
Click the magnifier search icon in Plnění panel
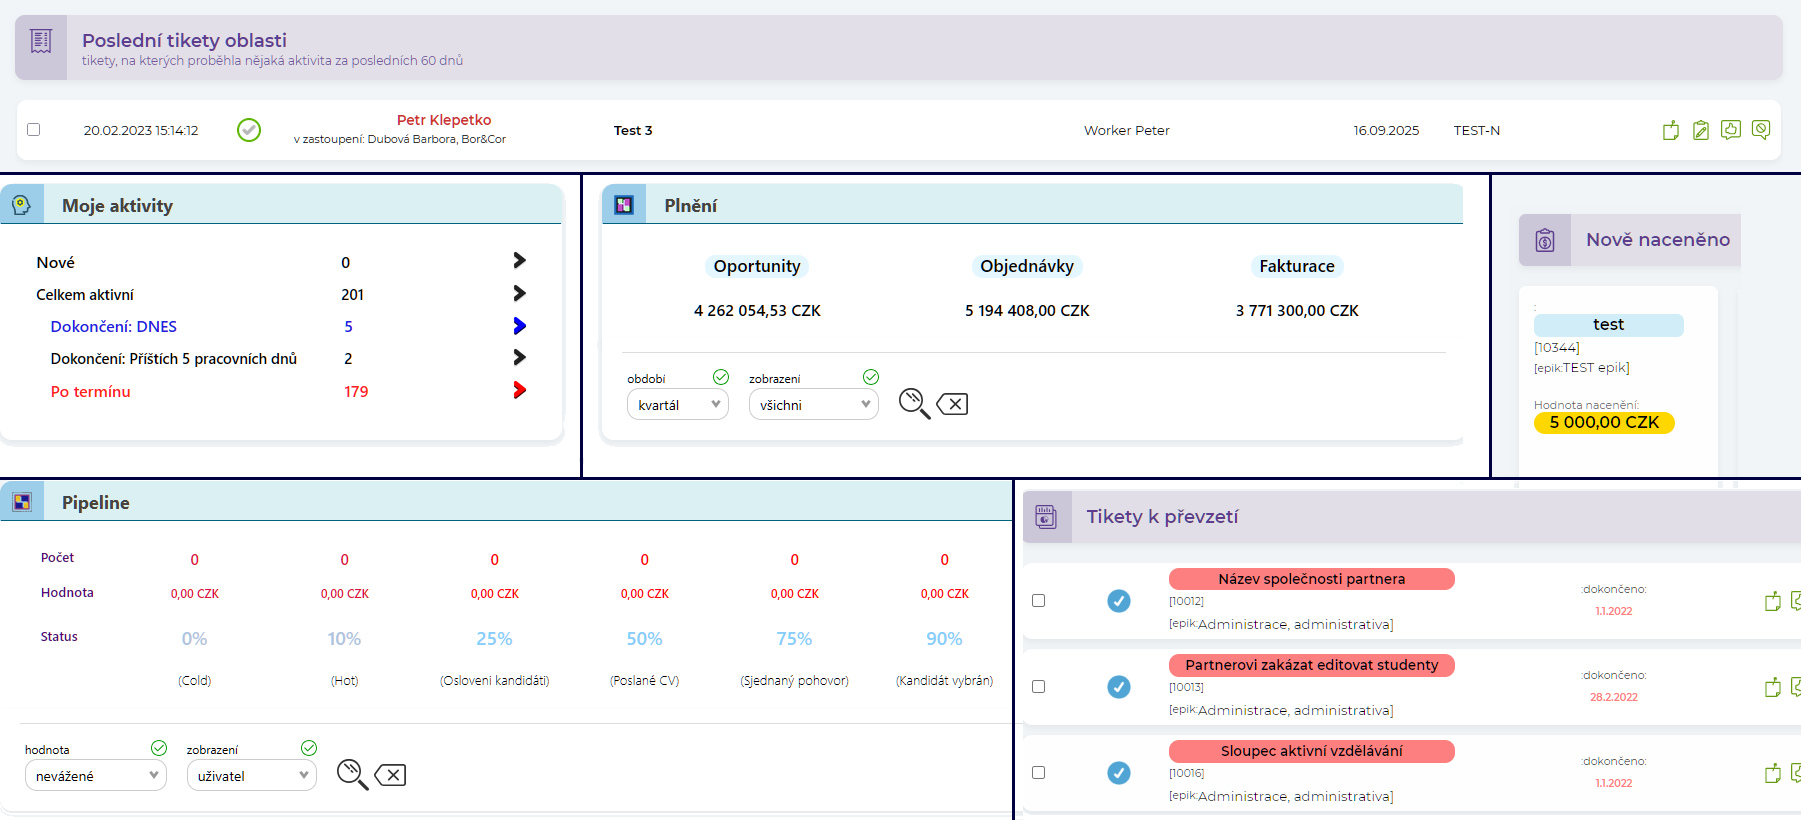click(x=913, y=403)
